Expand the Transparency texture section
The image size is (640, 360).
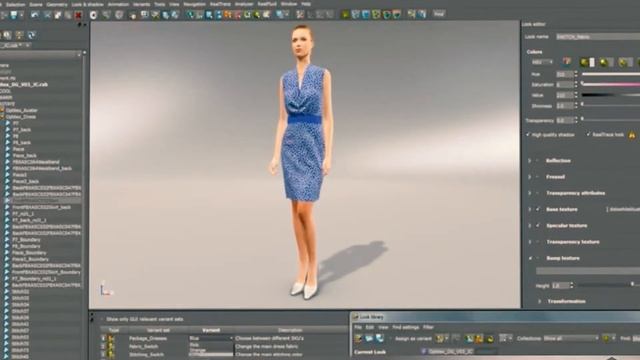[x=530, y=242]
